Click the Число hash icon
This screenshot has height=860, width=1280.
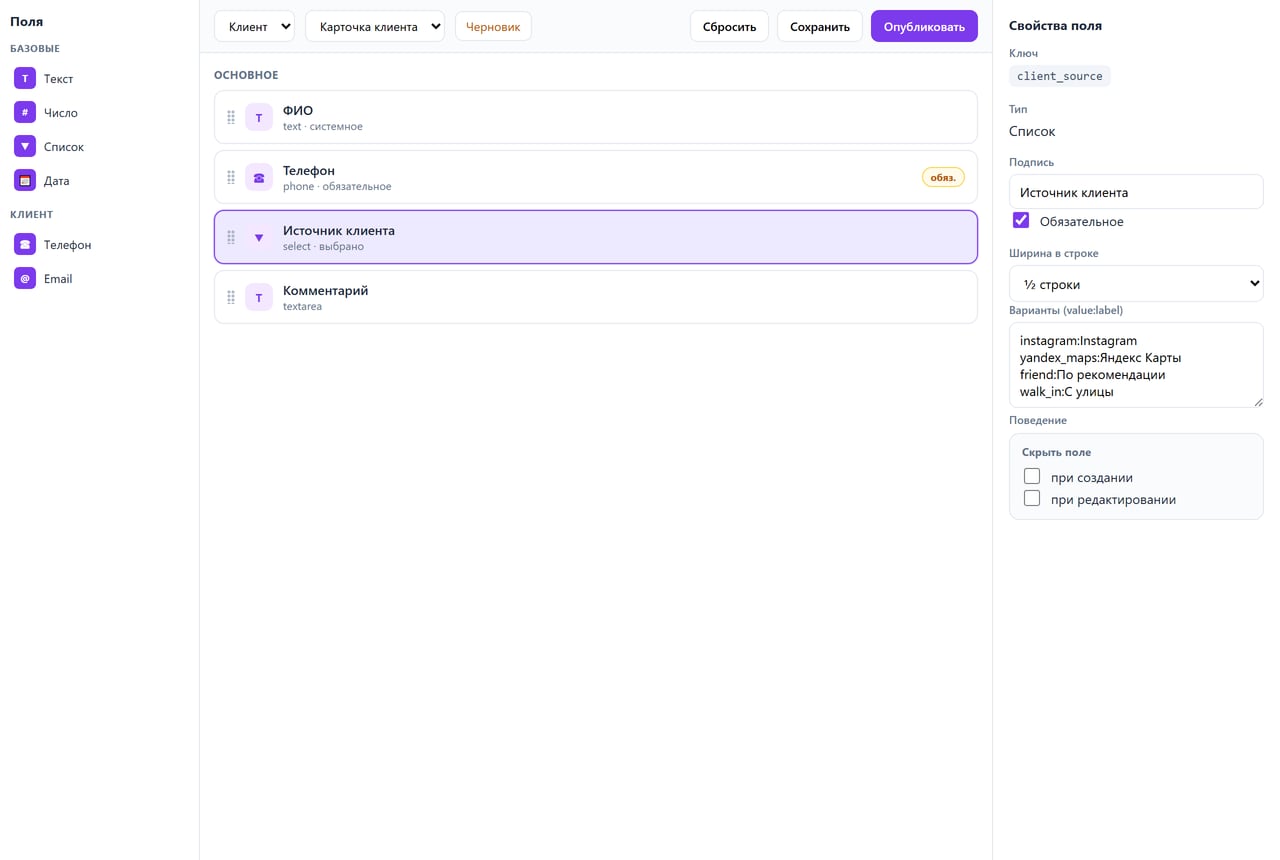(25, 113)
